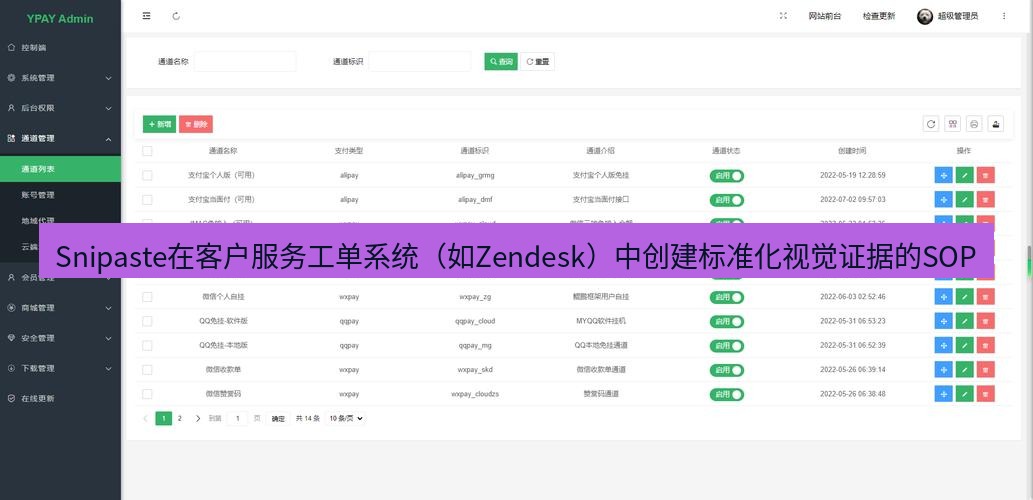Open 控制台 in the sidebar
The height and width of the screenshot is (500, 1033).
click(x=61, y=47)
